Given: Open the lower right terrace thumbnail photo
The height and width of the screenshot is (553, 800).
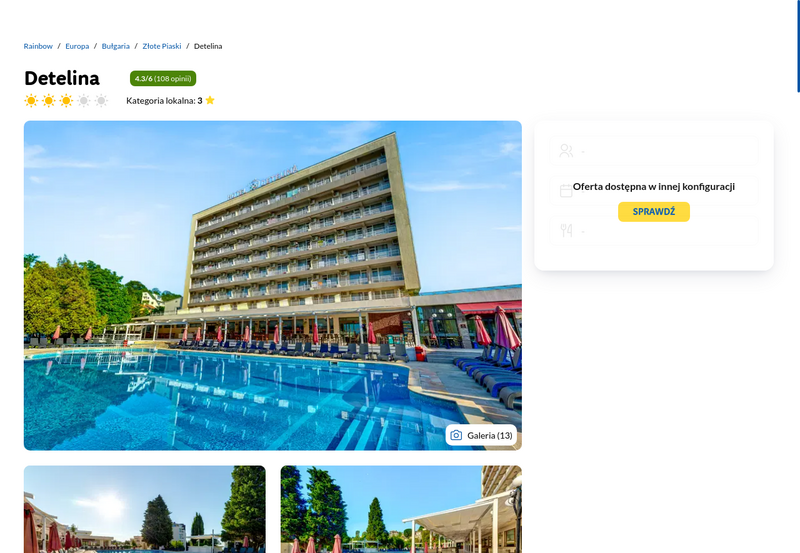Looking at the screenshot, I should [x=401, y=509].
